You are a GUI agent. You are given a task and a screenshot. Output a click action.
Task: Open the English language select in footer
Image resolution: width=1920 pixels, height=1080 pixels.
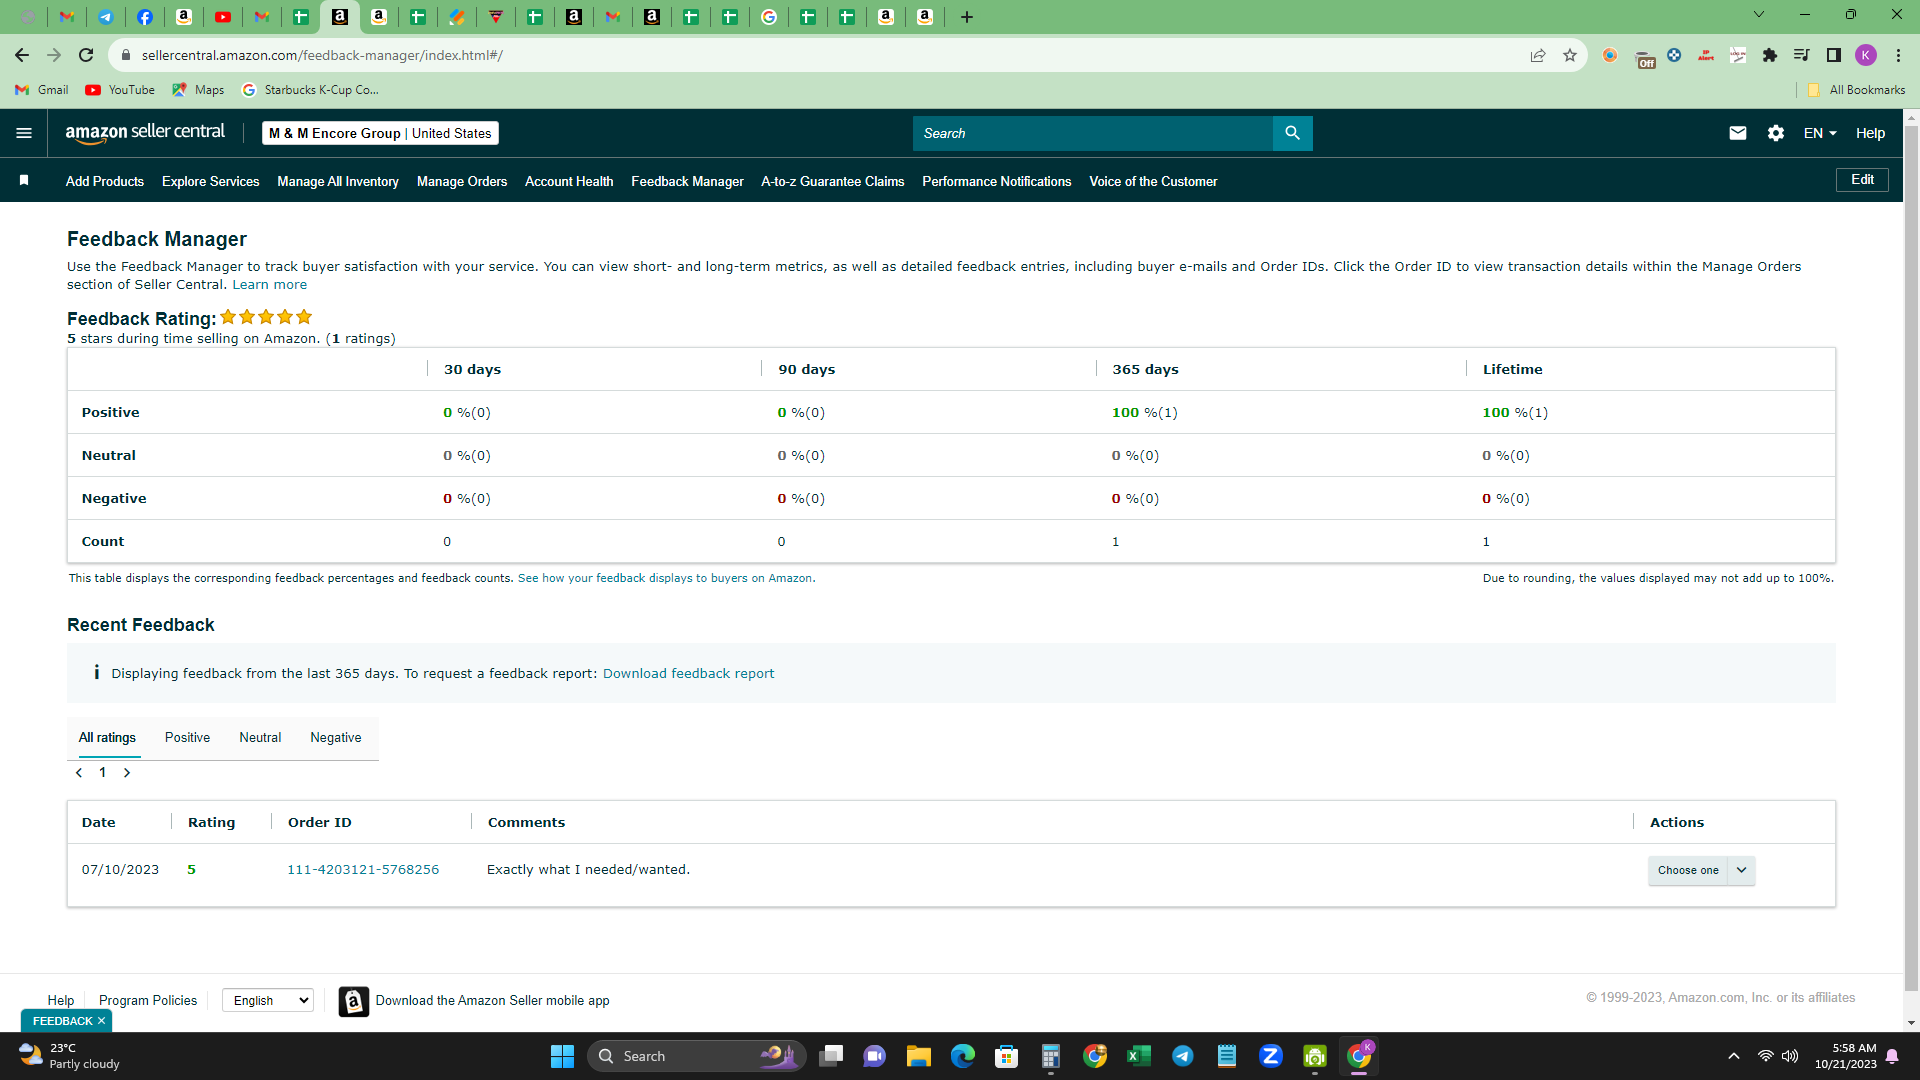click(268, 1000)
